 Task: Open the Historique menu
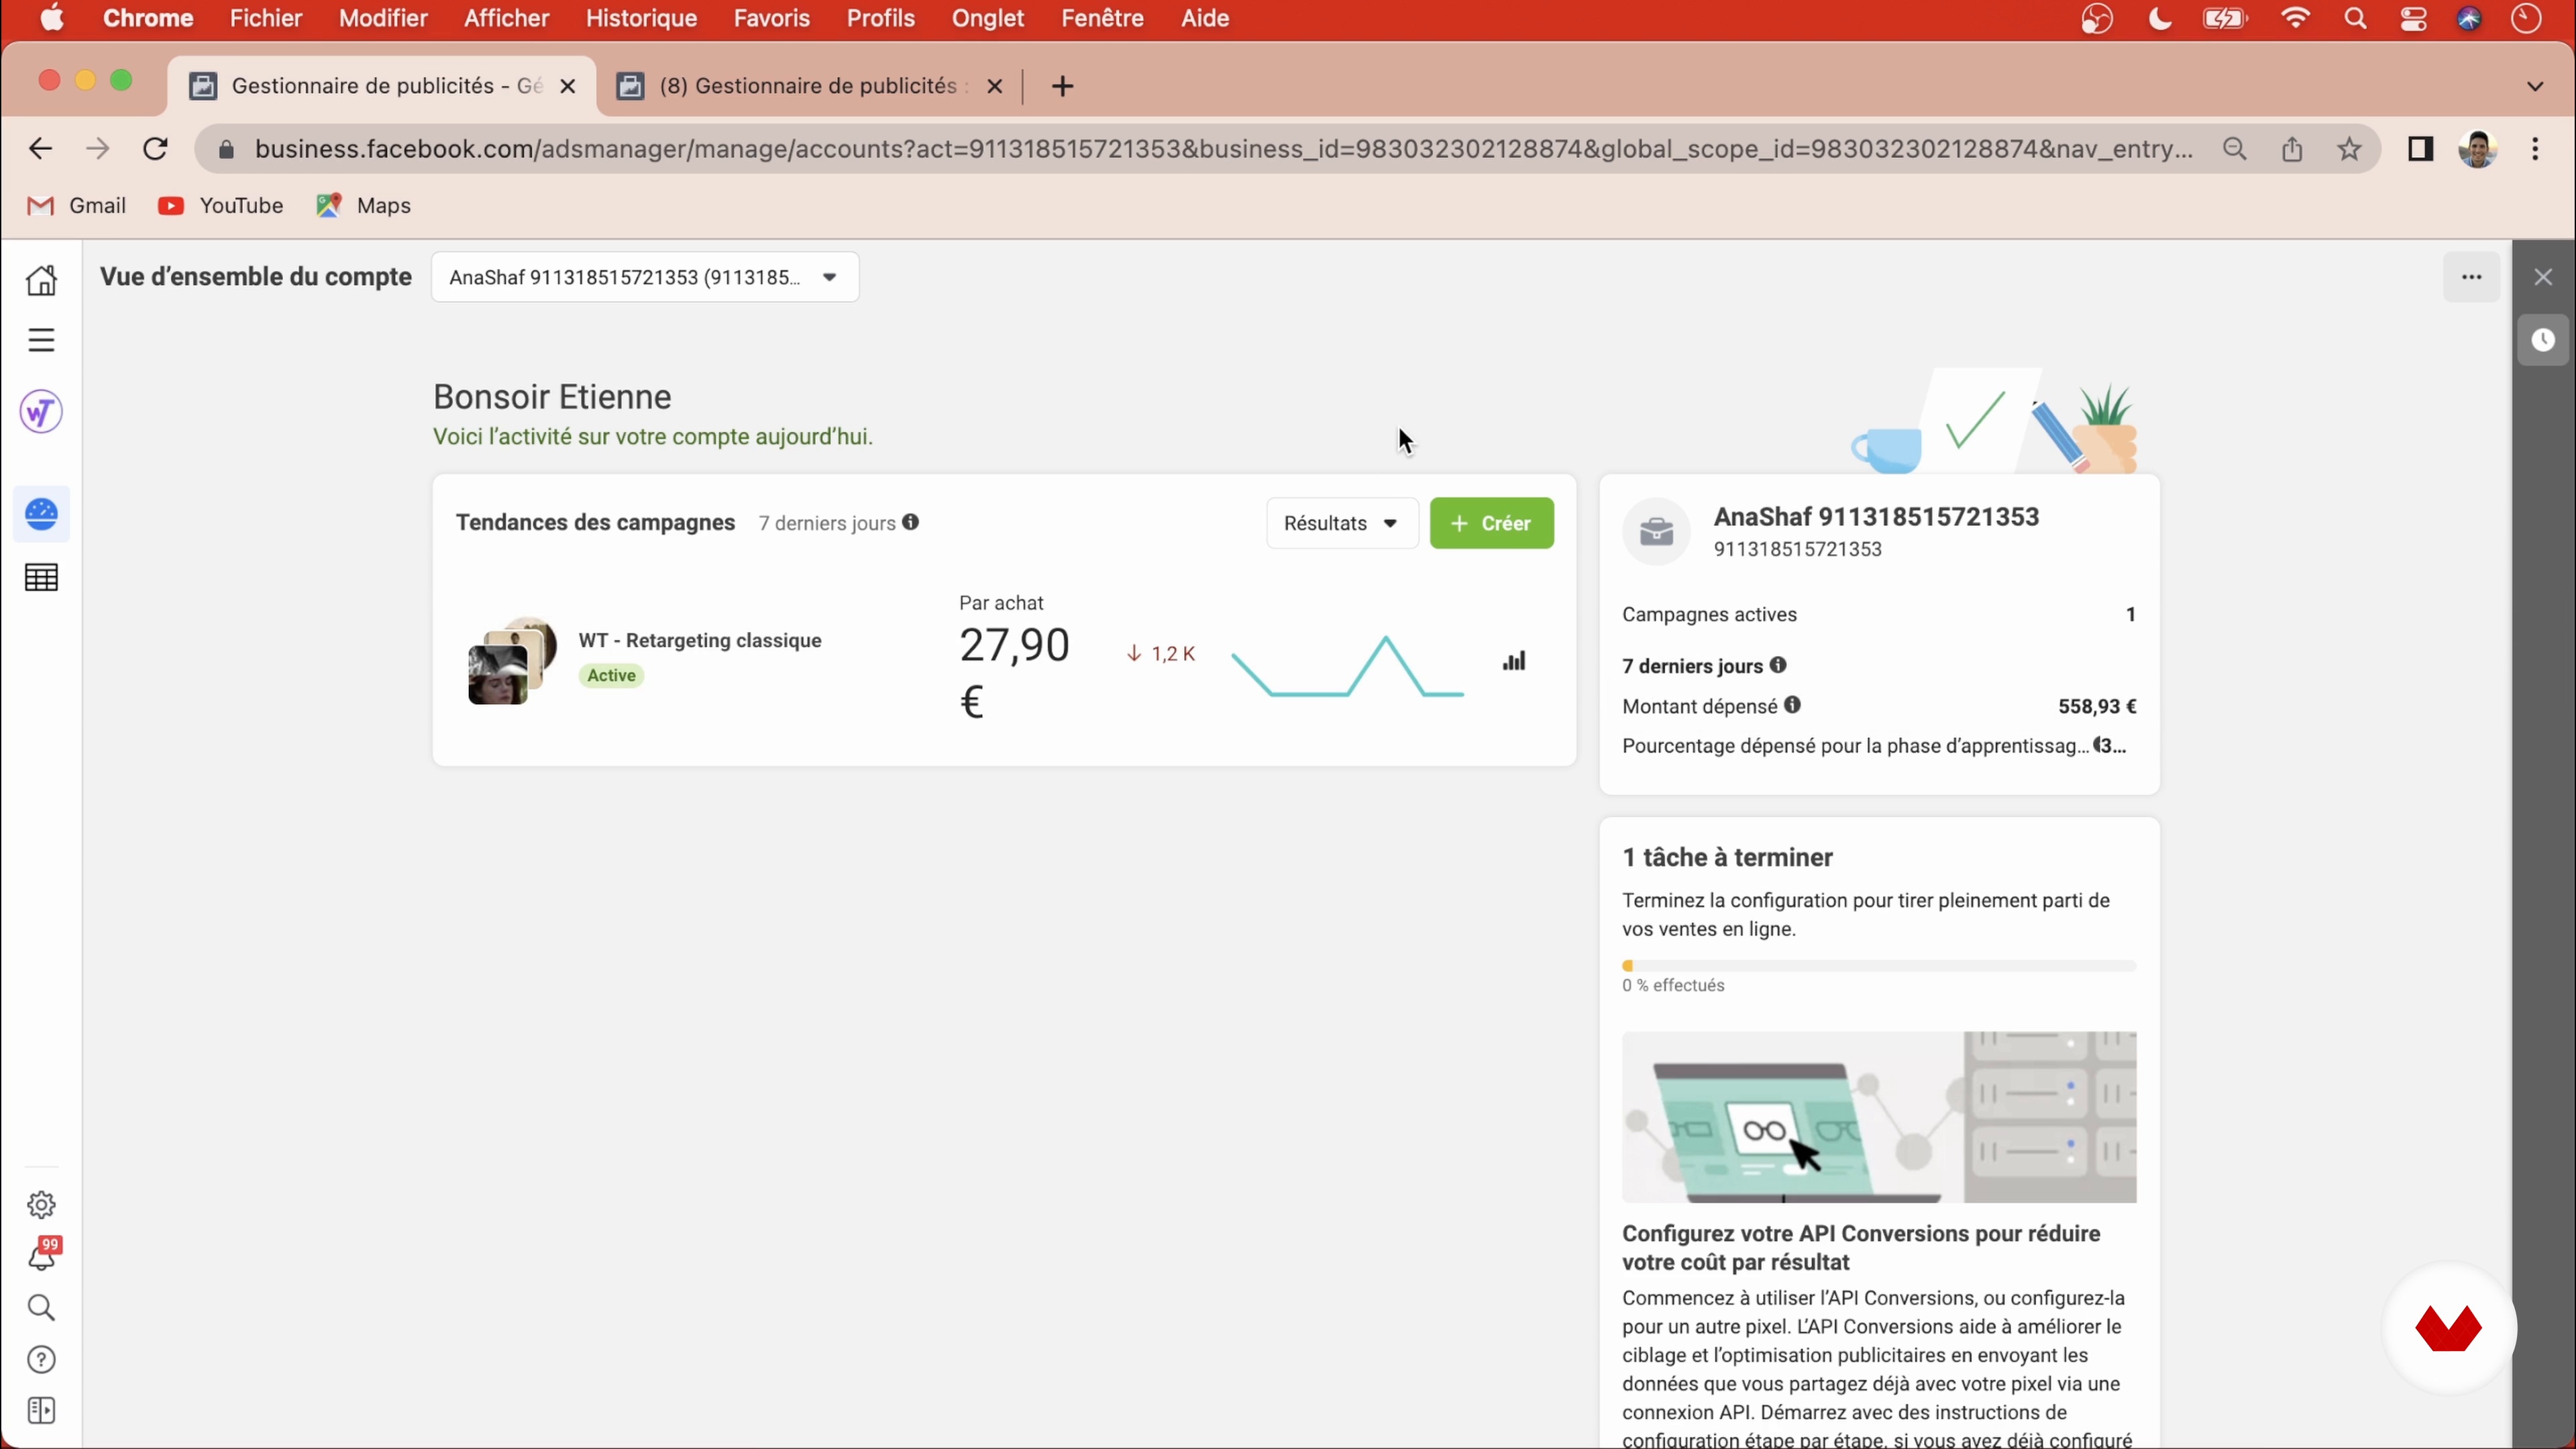(x=641, y=18)
